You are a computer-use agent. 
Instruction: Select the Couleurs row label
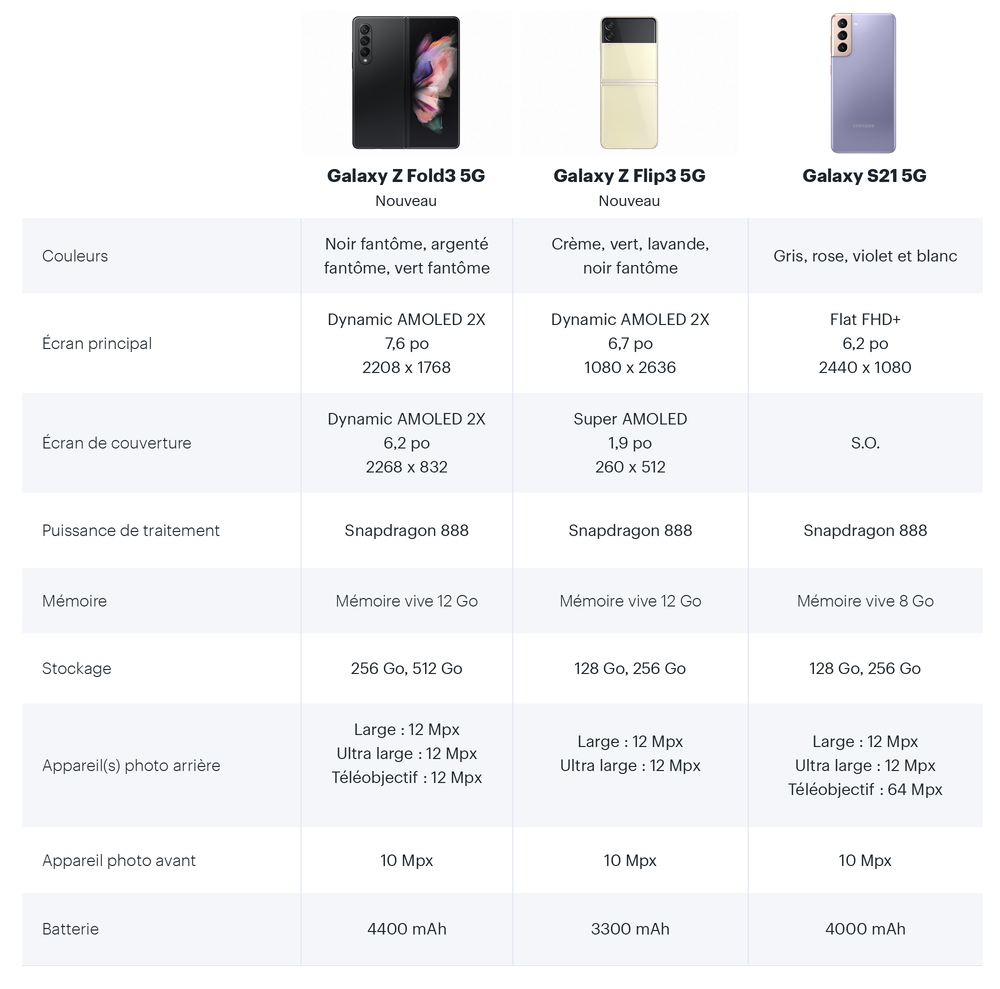pos(75,256)
